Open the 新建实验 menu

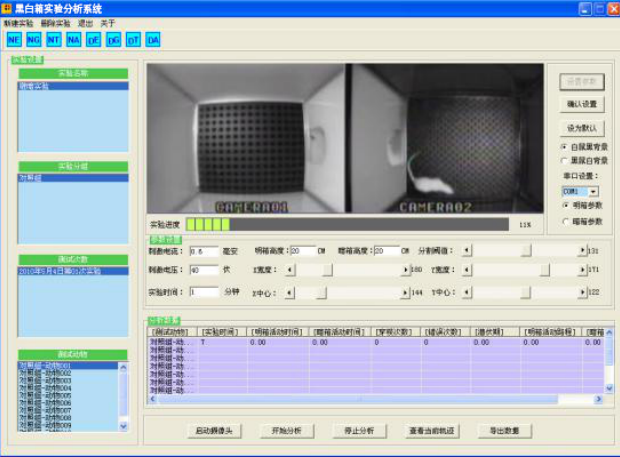coord(18,22)
